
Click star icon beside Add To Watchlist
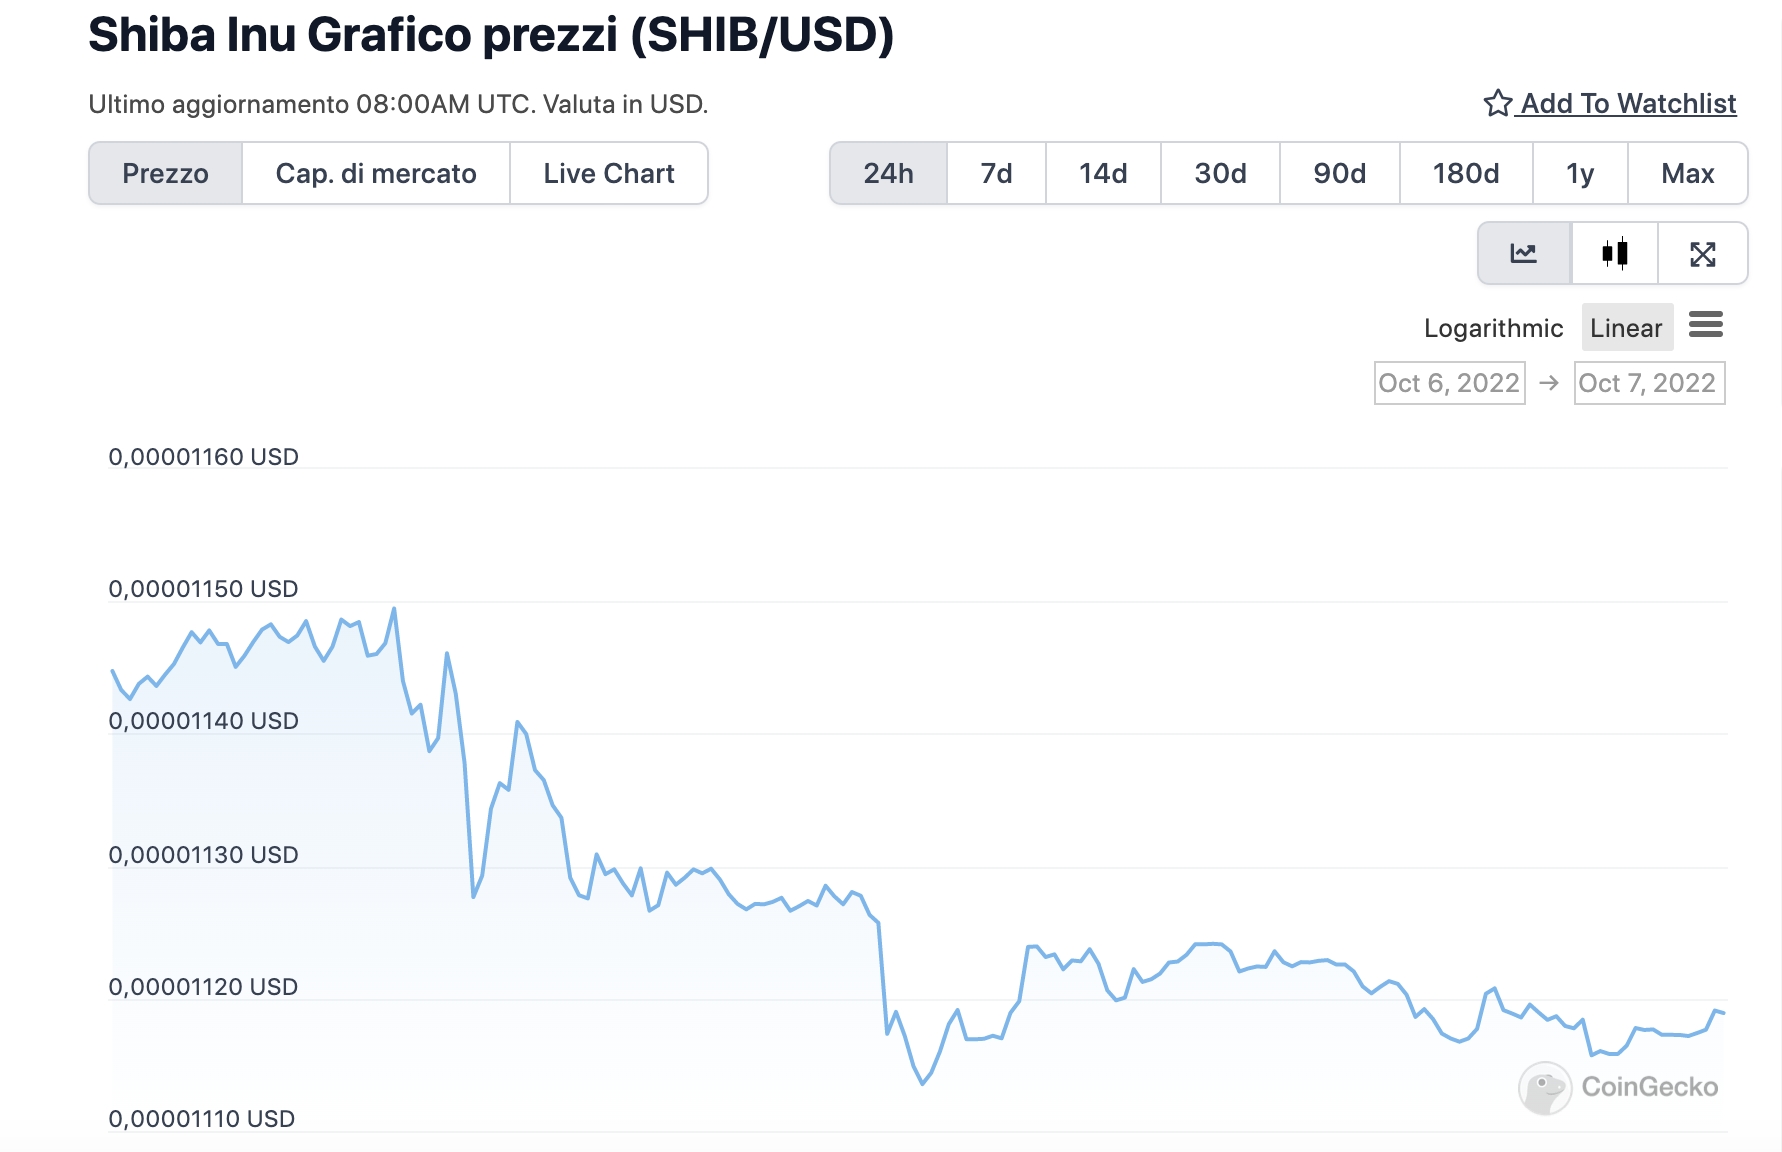click(x=1497, y=103)
